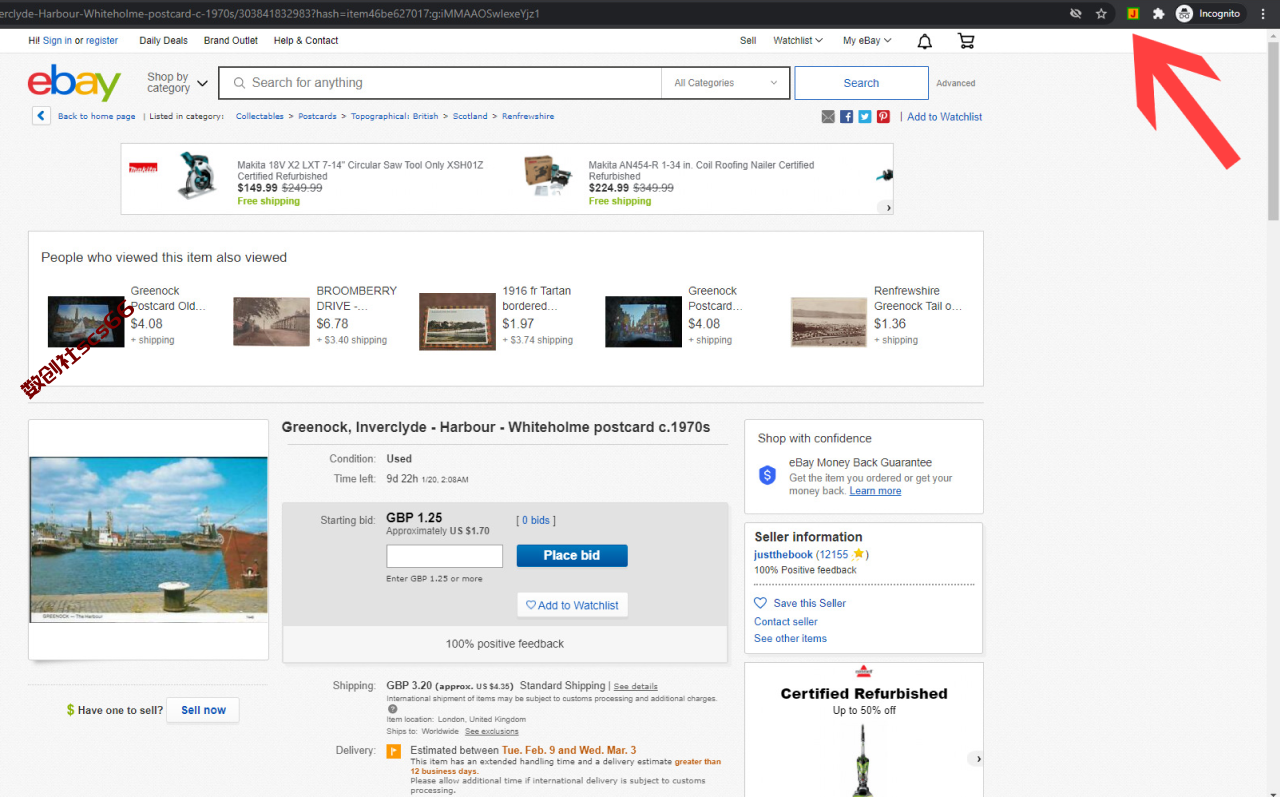Click Save this Seller heart icon

tap(761, 603)
